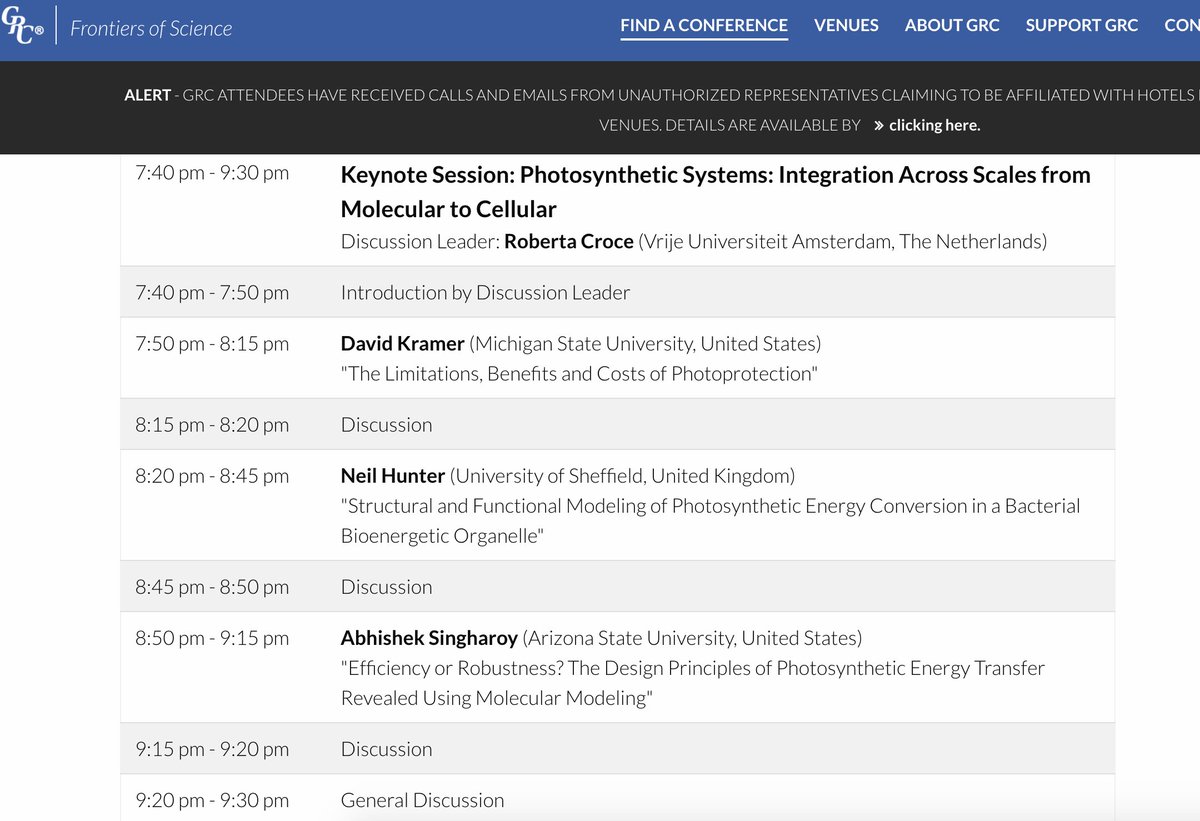The image size is (1200, 821).
Task: Open the Venues menu item
Action: (x=846, y=25)
